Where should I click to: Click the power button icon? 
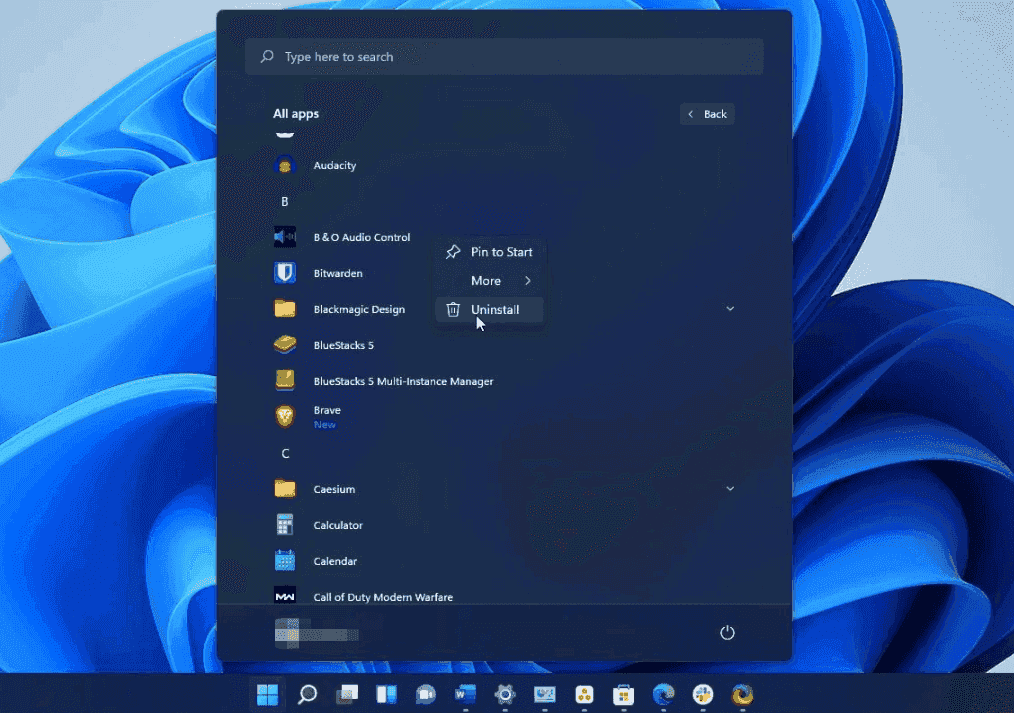click(x=727, y=632)
